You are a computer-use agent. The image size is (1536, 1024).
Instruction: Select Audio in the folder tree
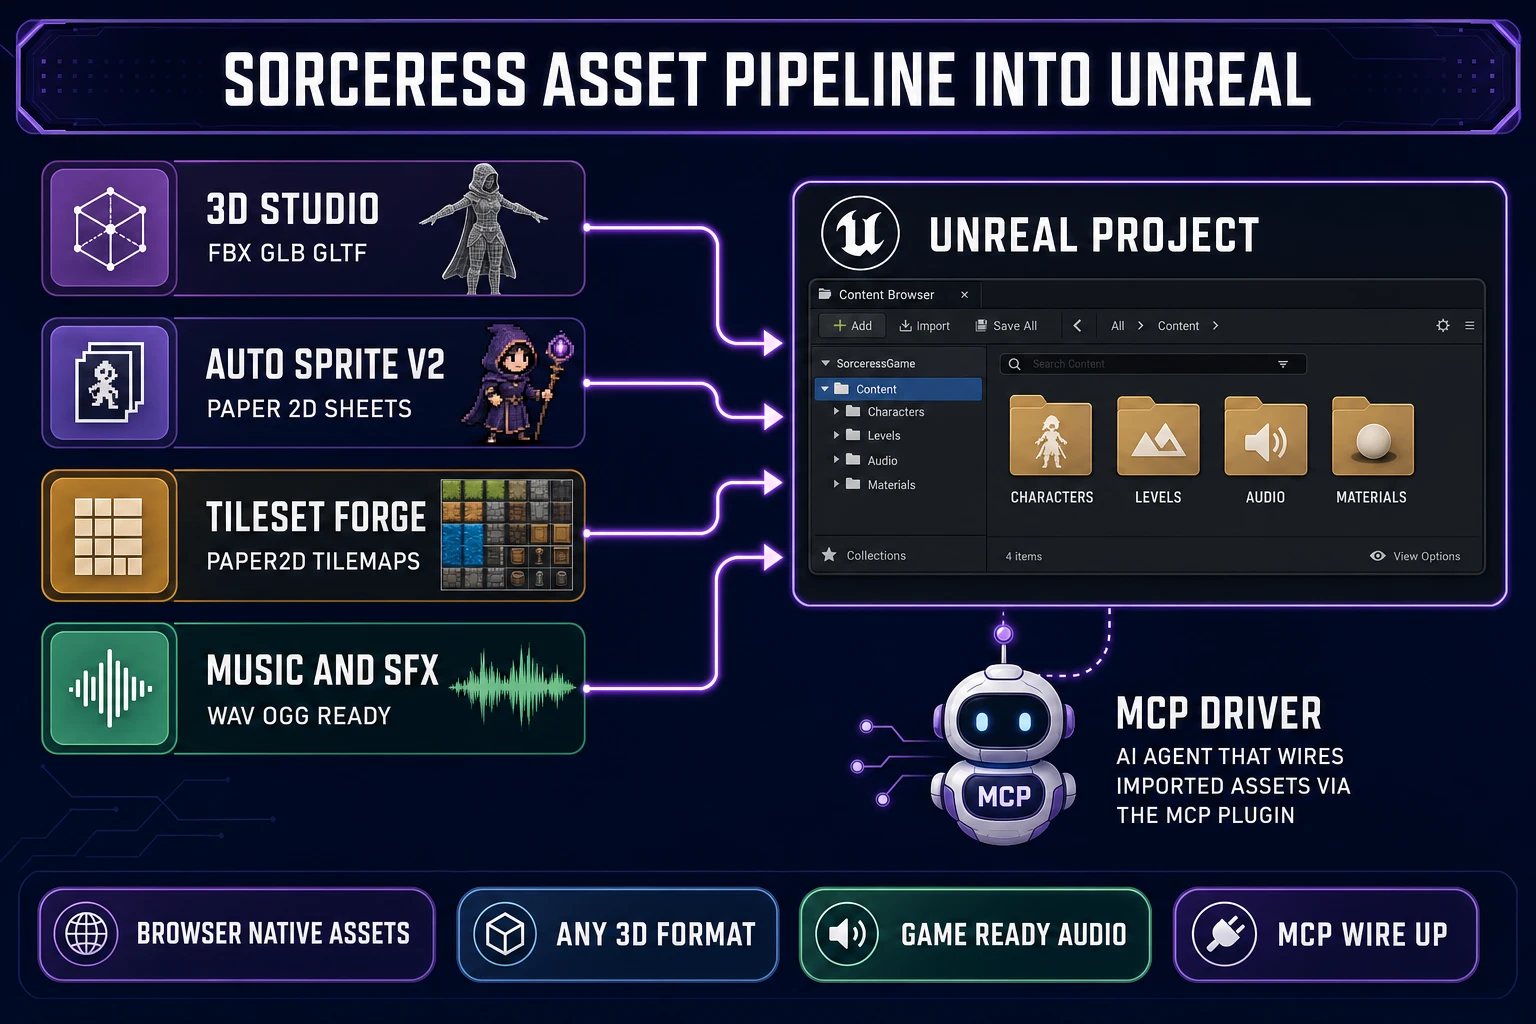882,461
